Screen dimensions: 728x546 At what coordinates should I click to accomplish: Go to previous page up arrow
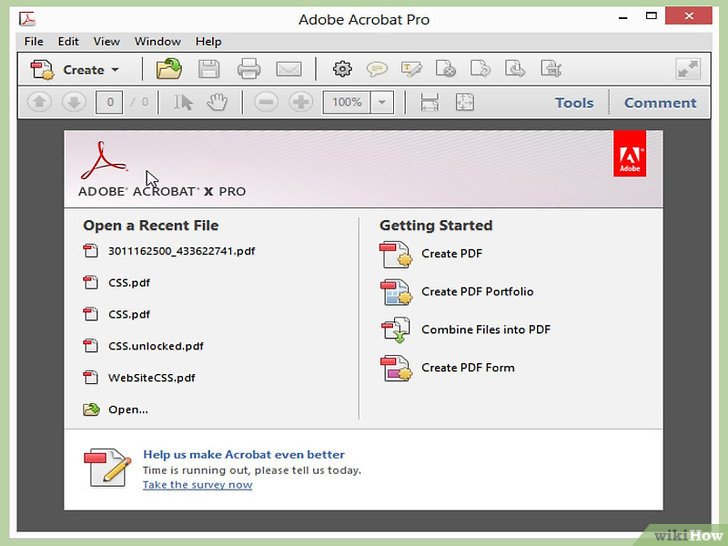pos(39,102)
